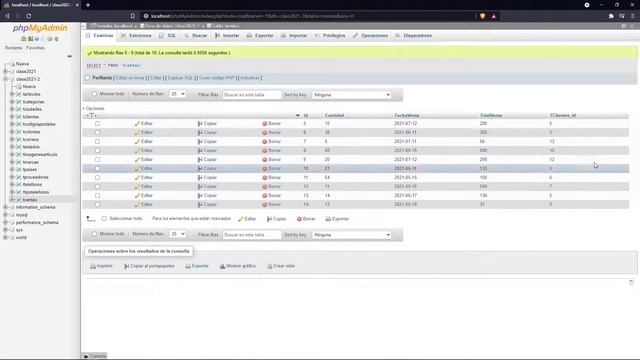Click pencil Editar icon in row id 14

pyautogui.click(x=137, y=204)
